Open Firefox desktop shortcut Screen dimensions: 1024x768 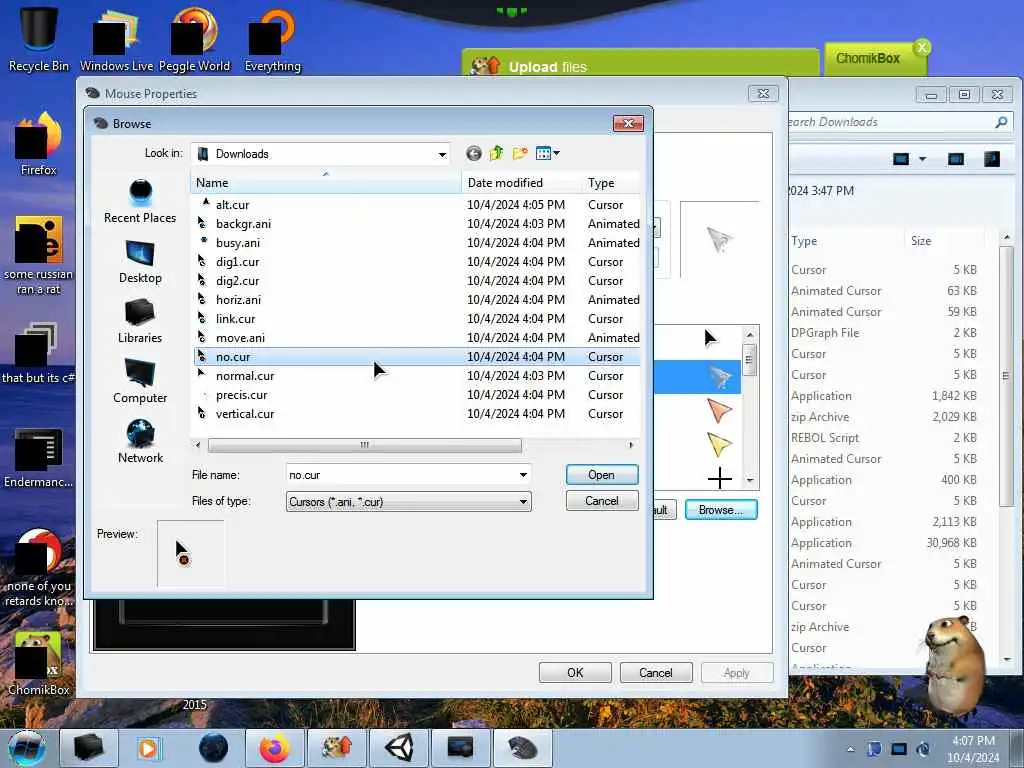coord(39,144)
